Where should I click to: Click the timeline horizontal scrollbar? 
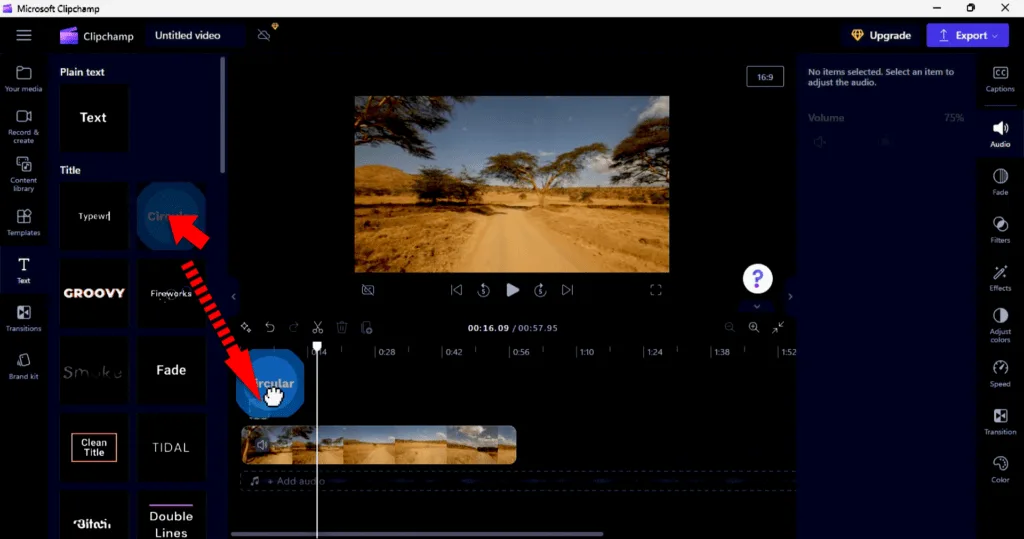point(417,534)
